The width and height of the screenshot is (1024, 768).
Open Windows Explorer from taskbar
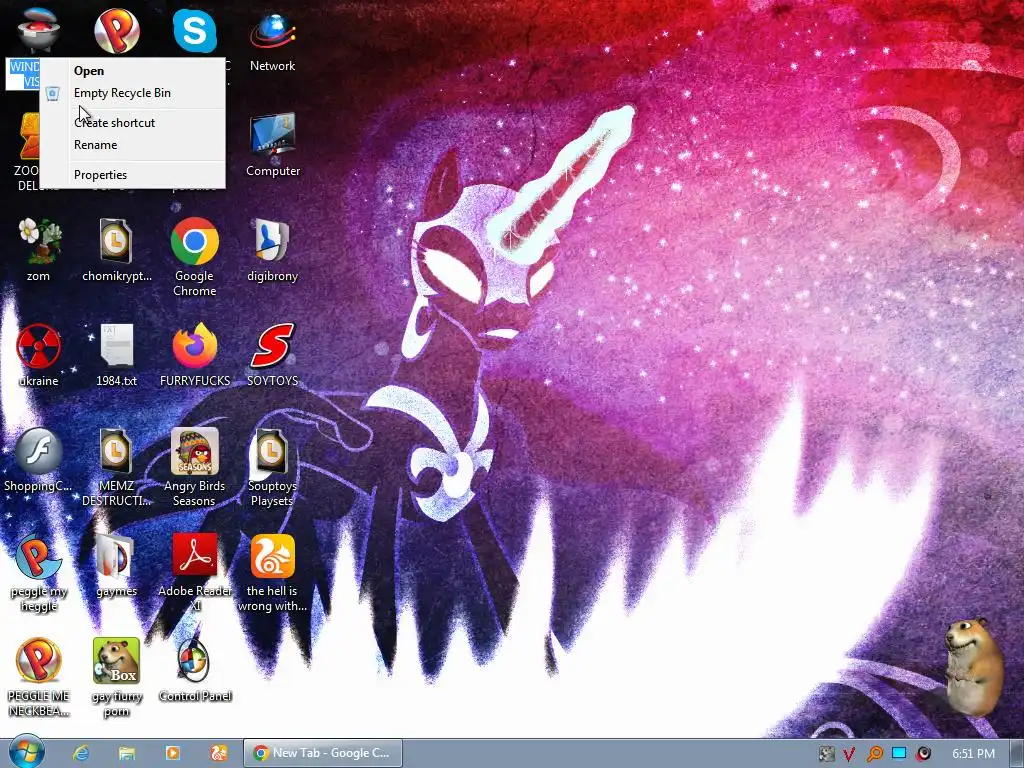pyautogui.click(x=127, y=753)
